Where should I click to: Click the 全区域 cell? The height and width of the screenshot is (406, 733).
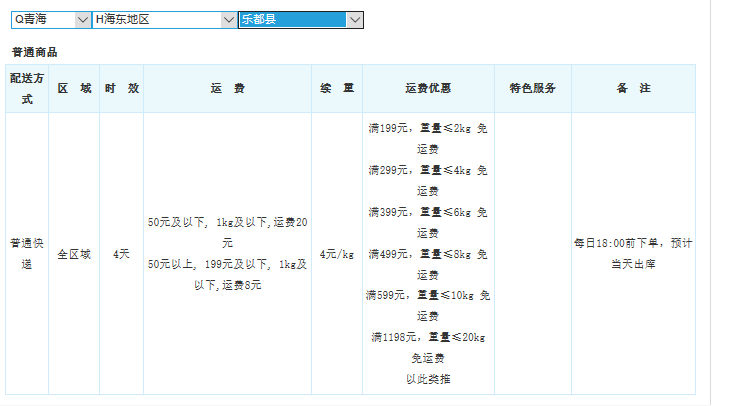pyautogui.click(x=74, y=254)
